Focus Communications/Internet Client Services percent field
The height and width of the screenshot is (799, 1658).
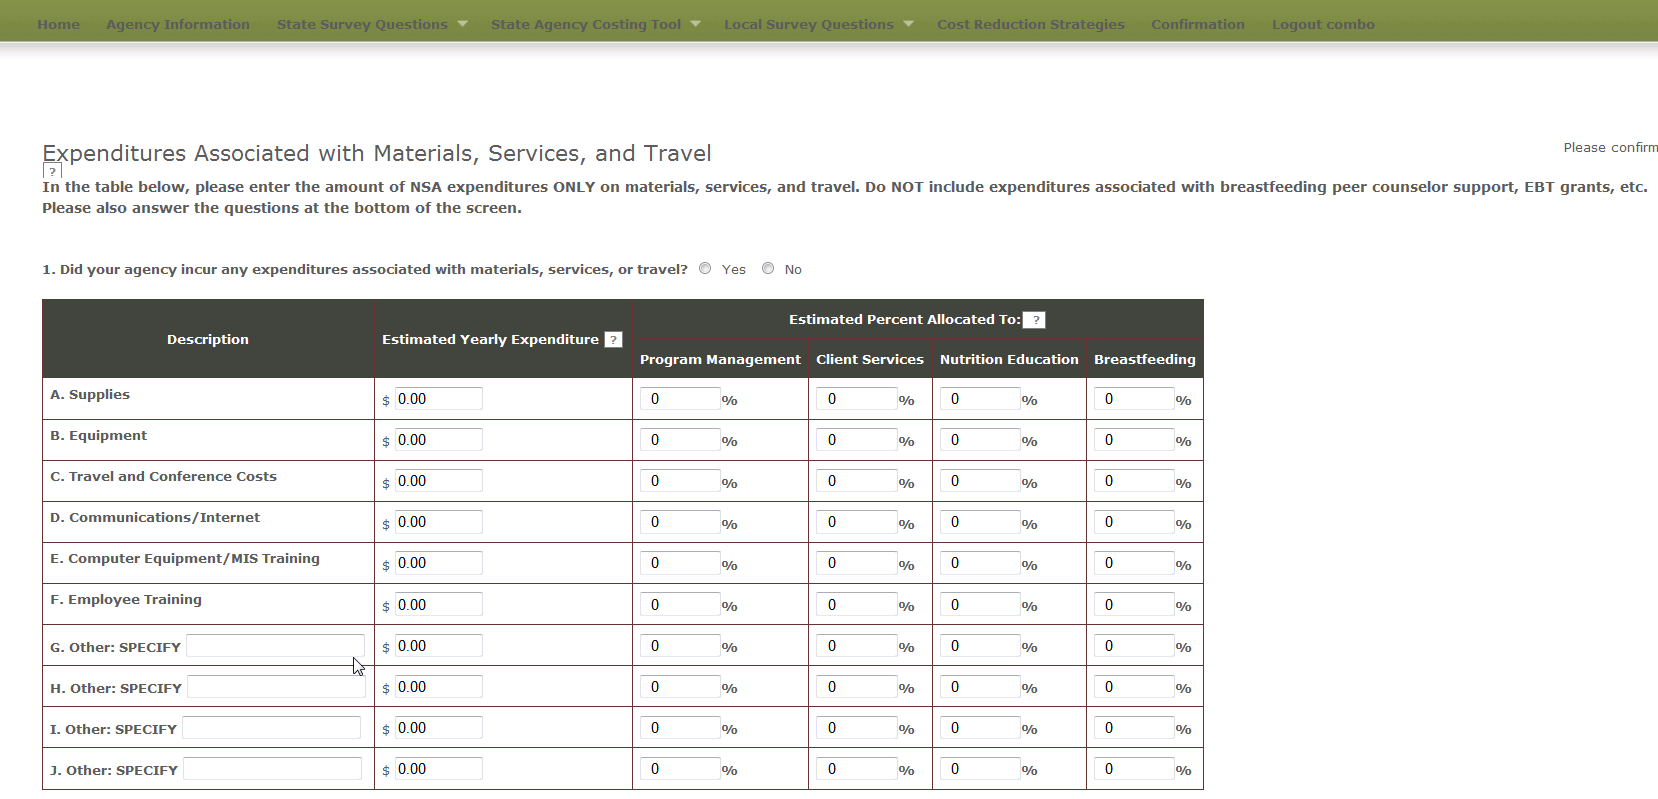point(856,522)
